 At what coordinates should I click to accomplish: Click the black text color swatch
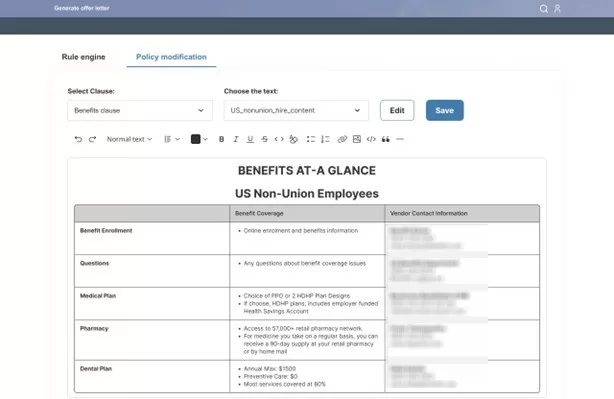click(195, 139)
